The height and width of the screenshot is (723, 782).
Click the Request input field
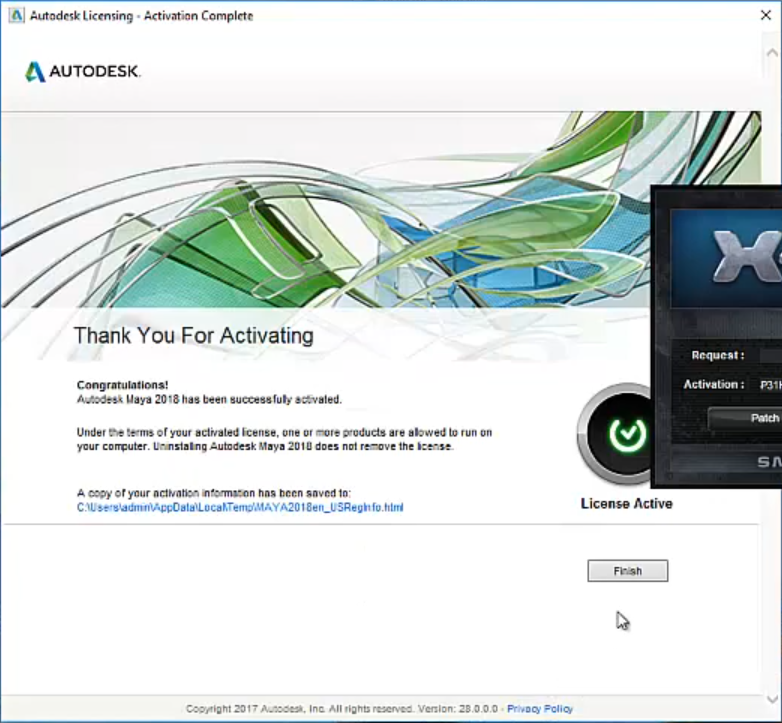click(770, 355)
